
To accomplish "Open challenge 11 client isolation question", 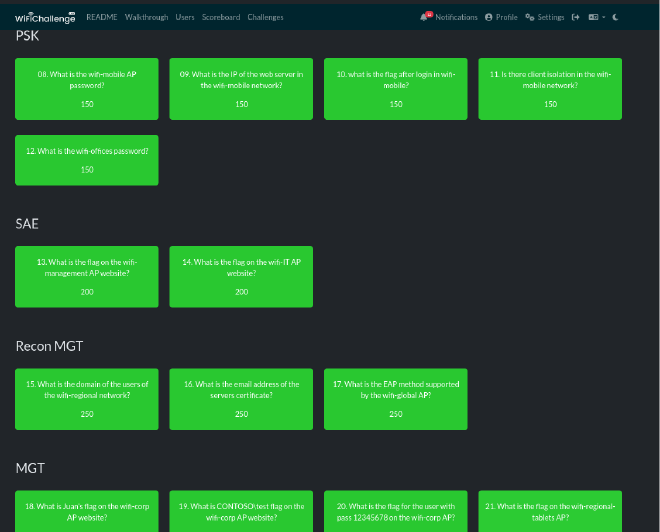I will [550, 89].
